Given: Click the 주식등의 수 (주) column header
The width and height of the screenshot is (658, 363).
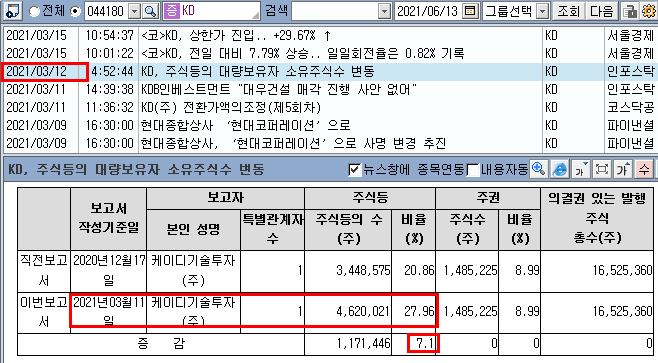Looking at the screenshot, I should [349, 229].
